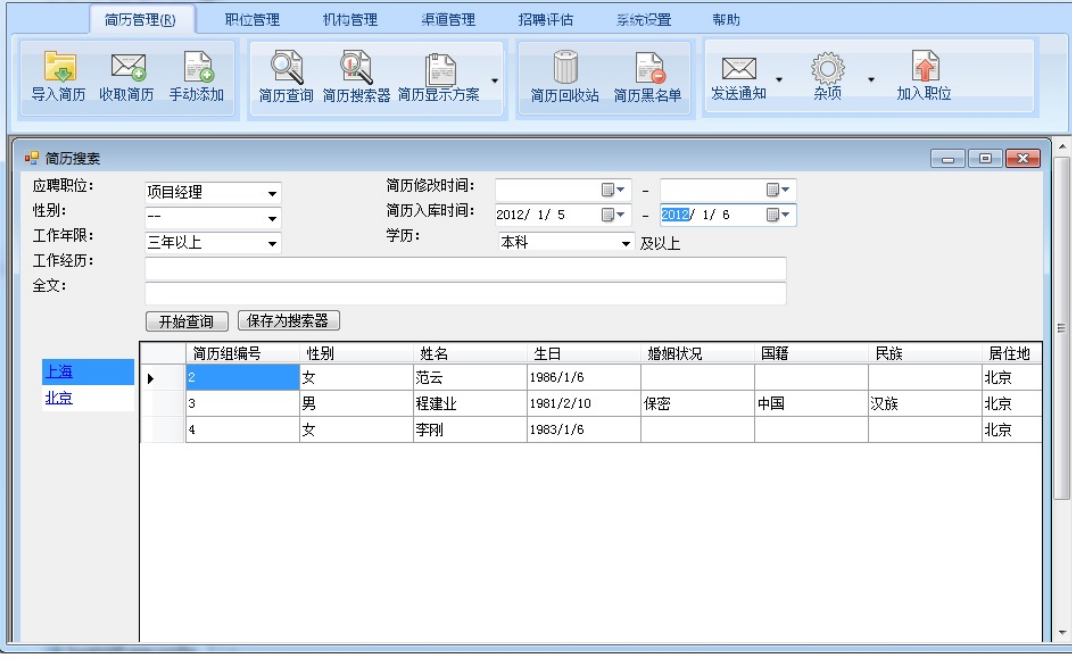Screen dimensions: 1072x660
Task: Sort by 国籍 column header
Action: pyautogui.click(x=812, y=354)
